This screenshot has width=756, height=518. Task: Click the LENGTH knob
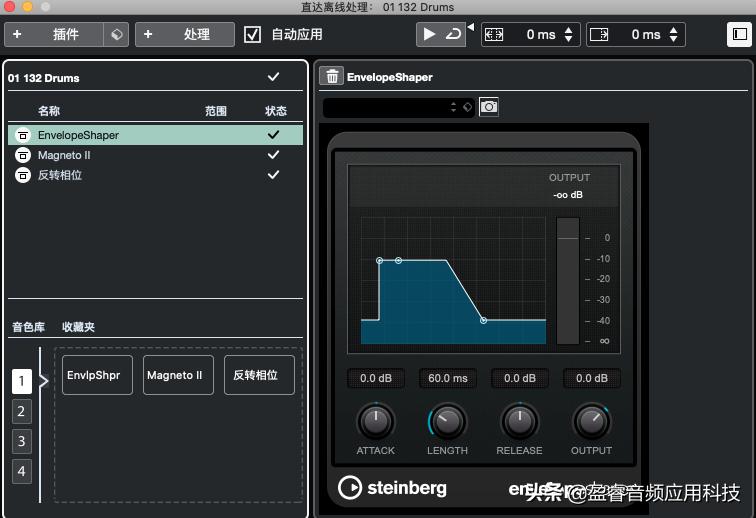click(x=448, y=422)
